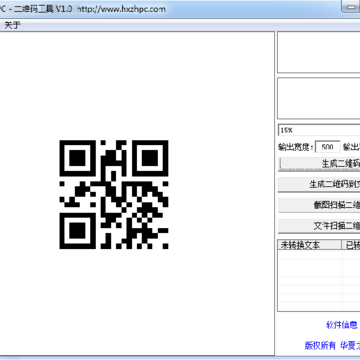The width and height of the screenshot is (360, 360).
Task: Click the 生成二维码 button
Action: (319, 164)
